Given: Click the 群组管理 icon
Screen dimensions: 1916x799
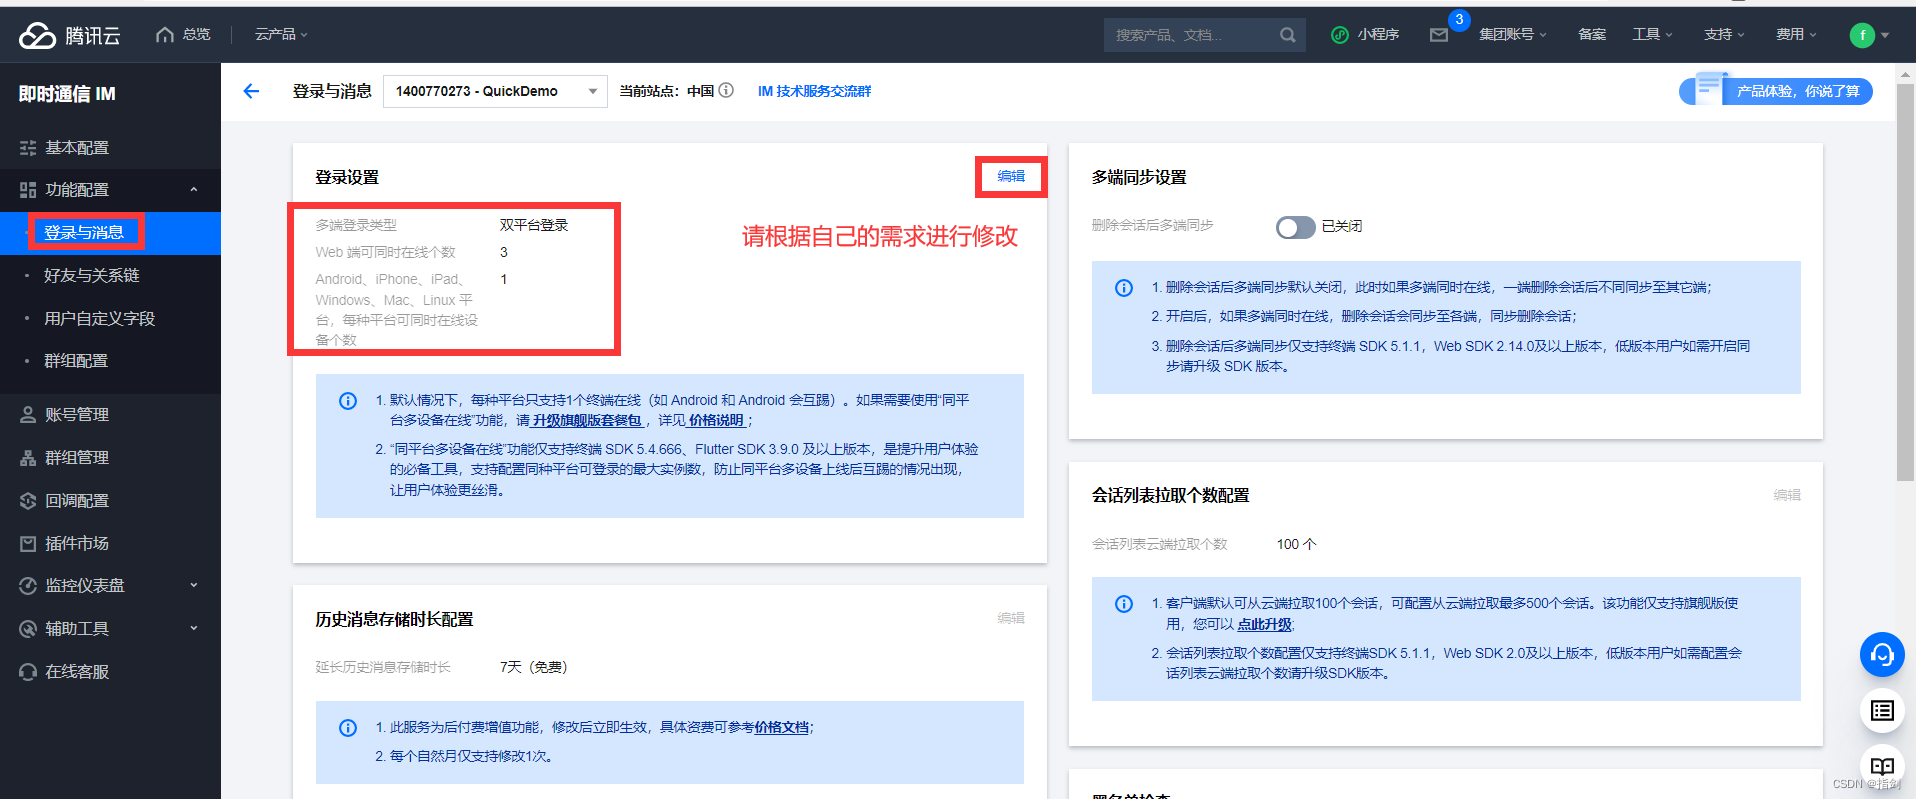Looking at the screenshot, I should [28, 458].
